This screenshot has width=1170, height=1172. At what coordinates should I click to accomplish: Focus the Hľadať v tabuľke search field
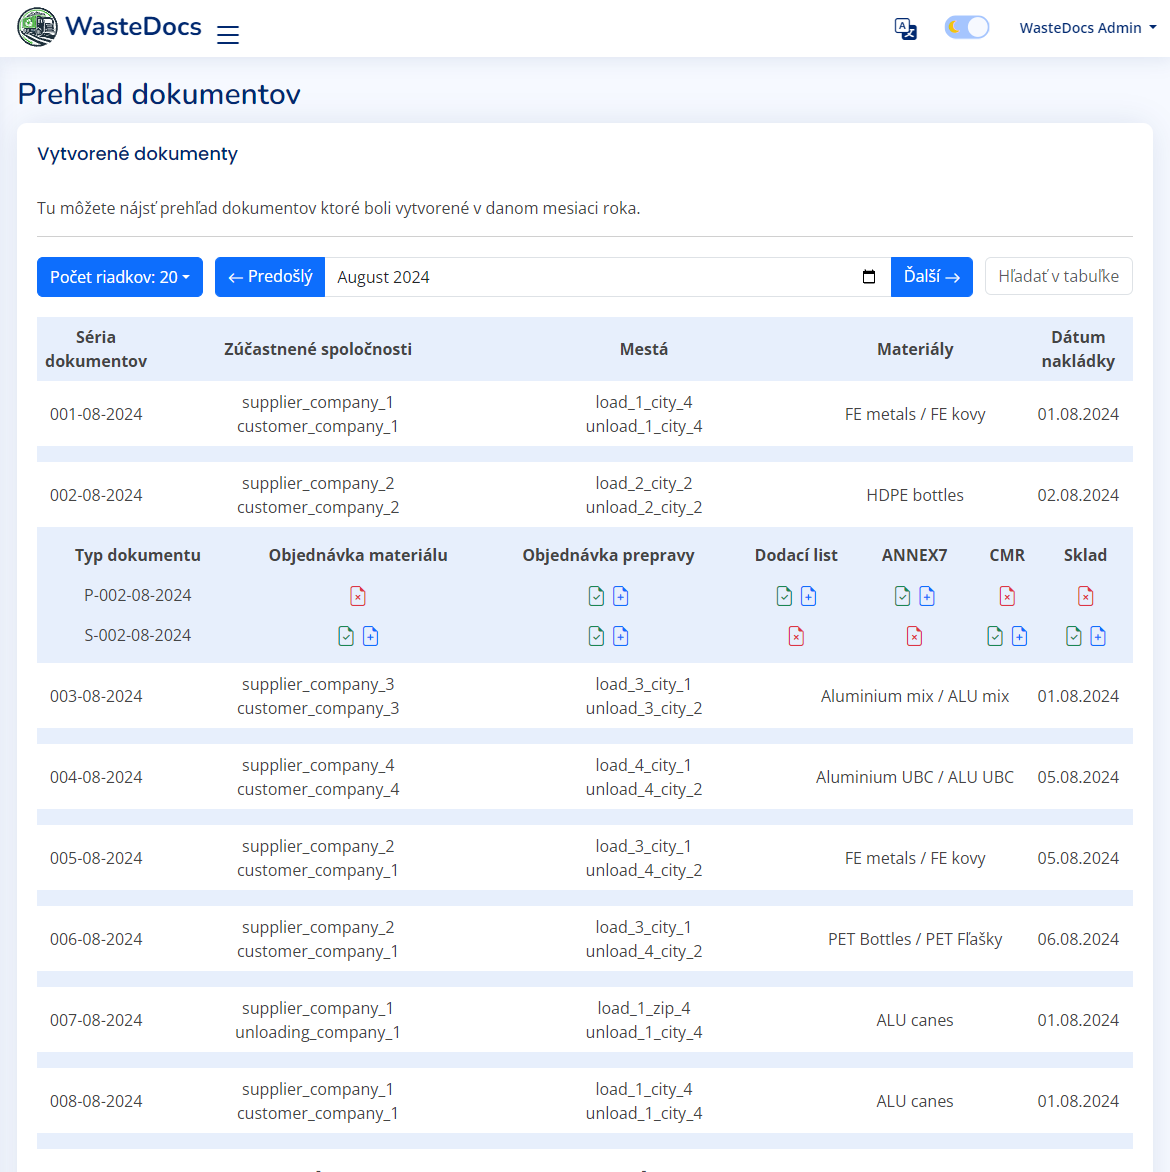(1059, 276)
